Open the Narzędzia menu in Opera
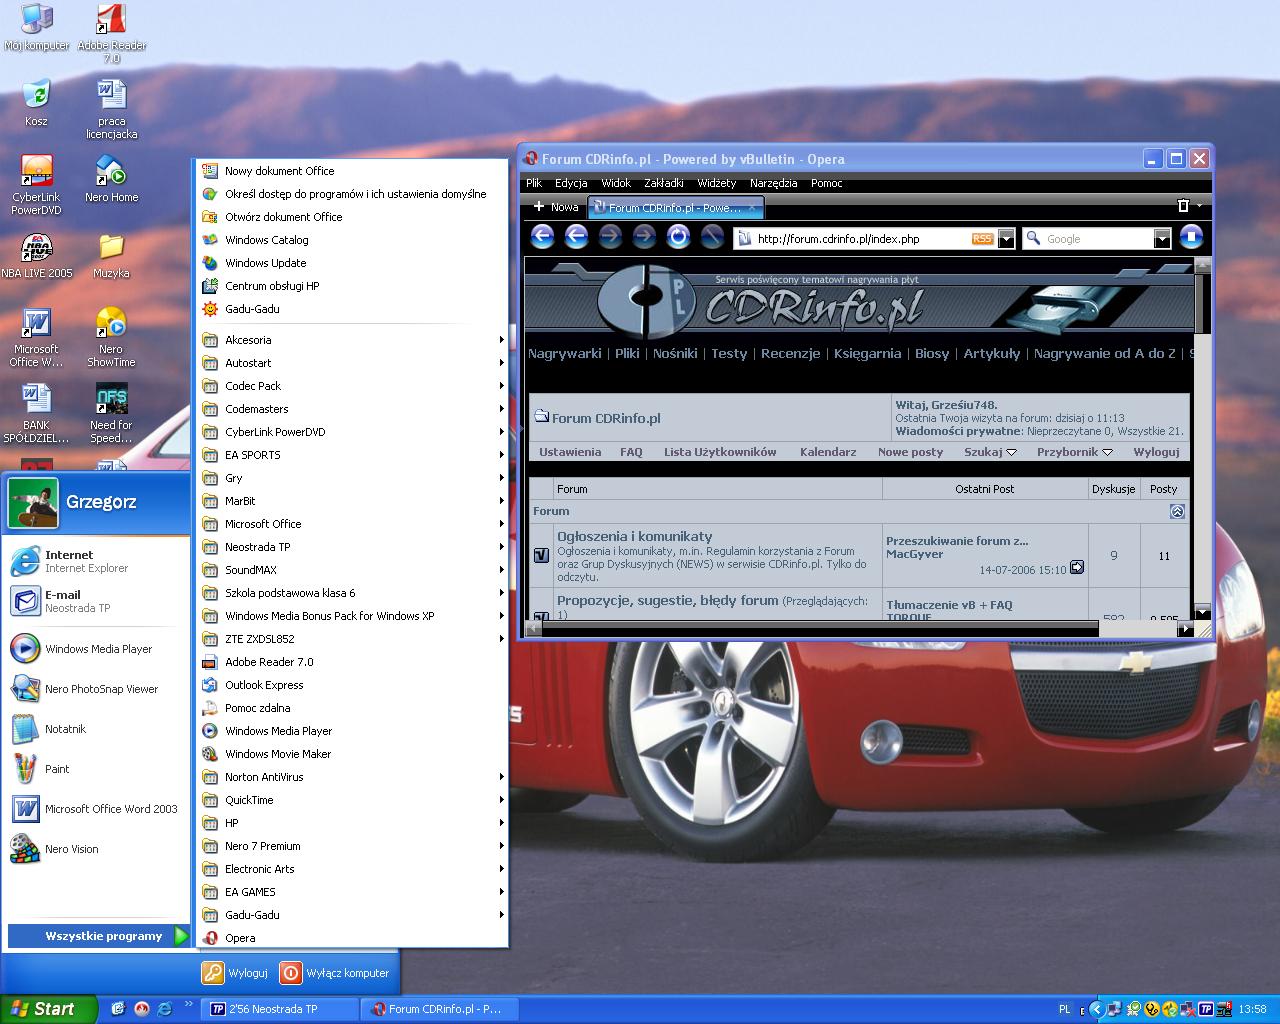 pos(773,183)
